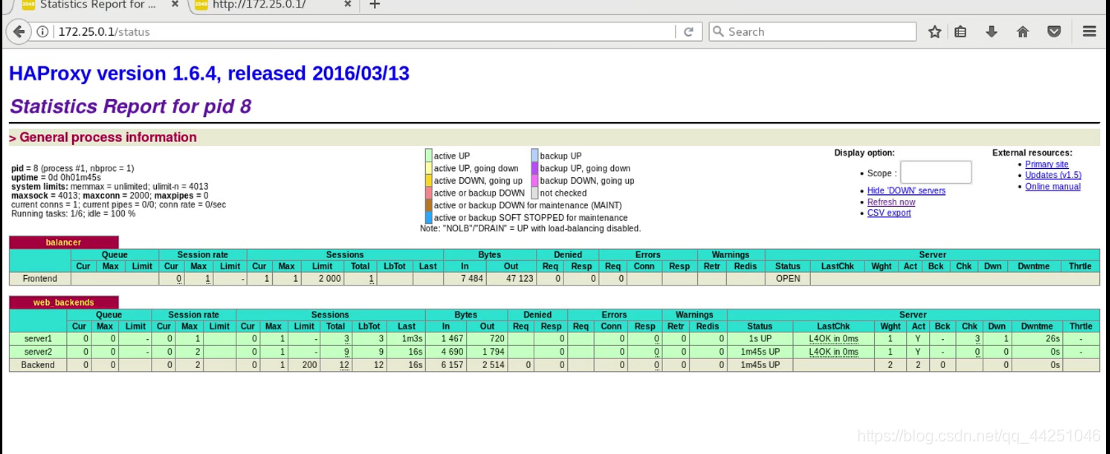Click the blue backup UP legend swatch
Screen dimensions: 1110x454
(534, 155)
